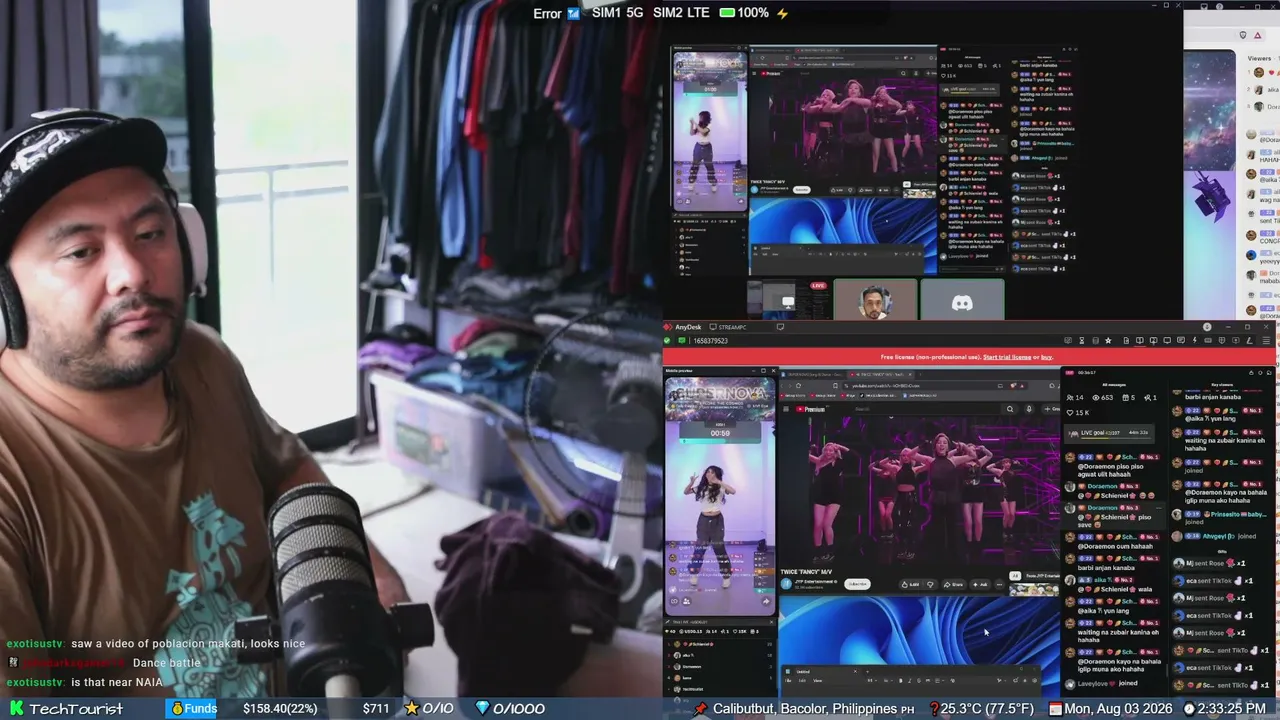Click Subscribe under the TWICE video in AnyDesk
1280x720 pixels.
click(857, 584)
